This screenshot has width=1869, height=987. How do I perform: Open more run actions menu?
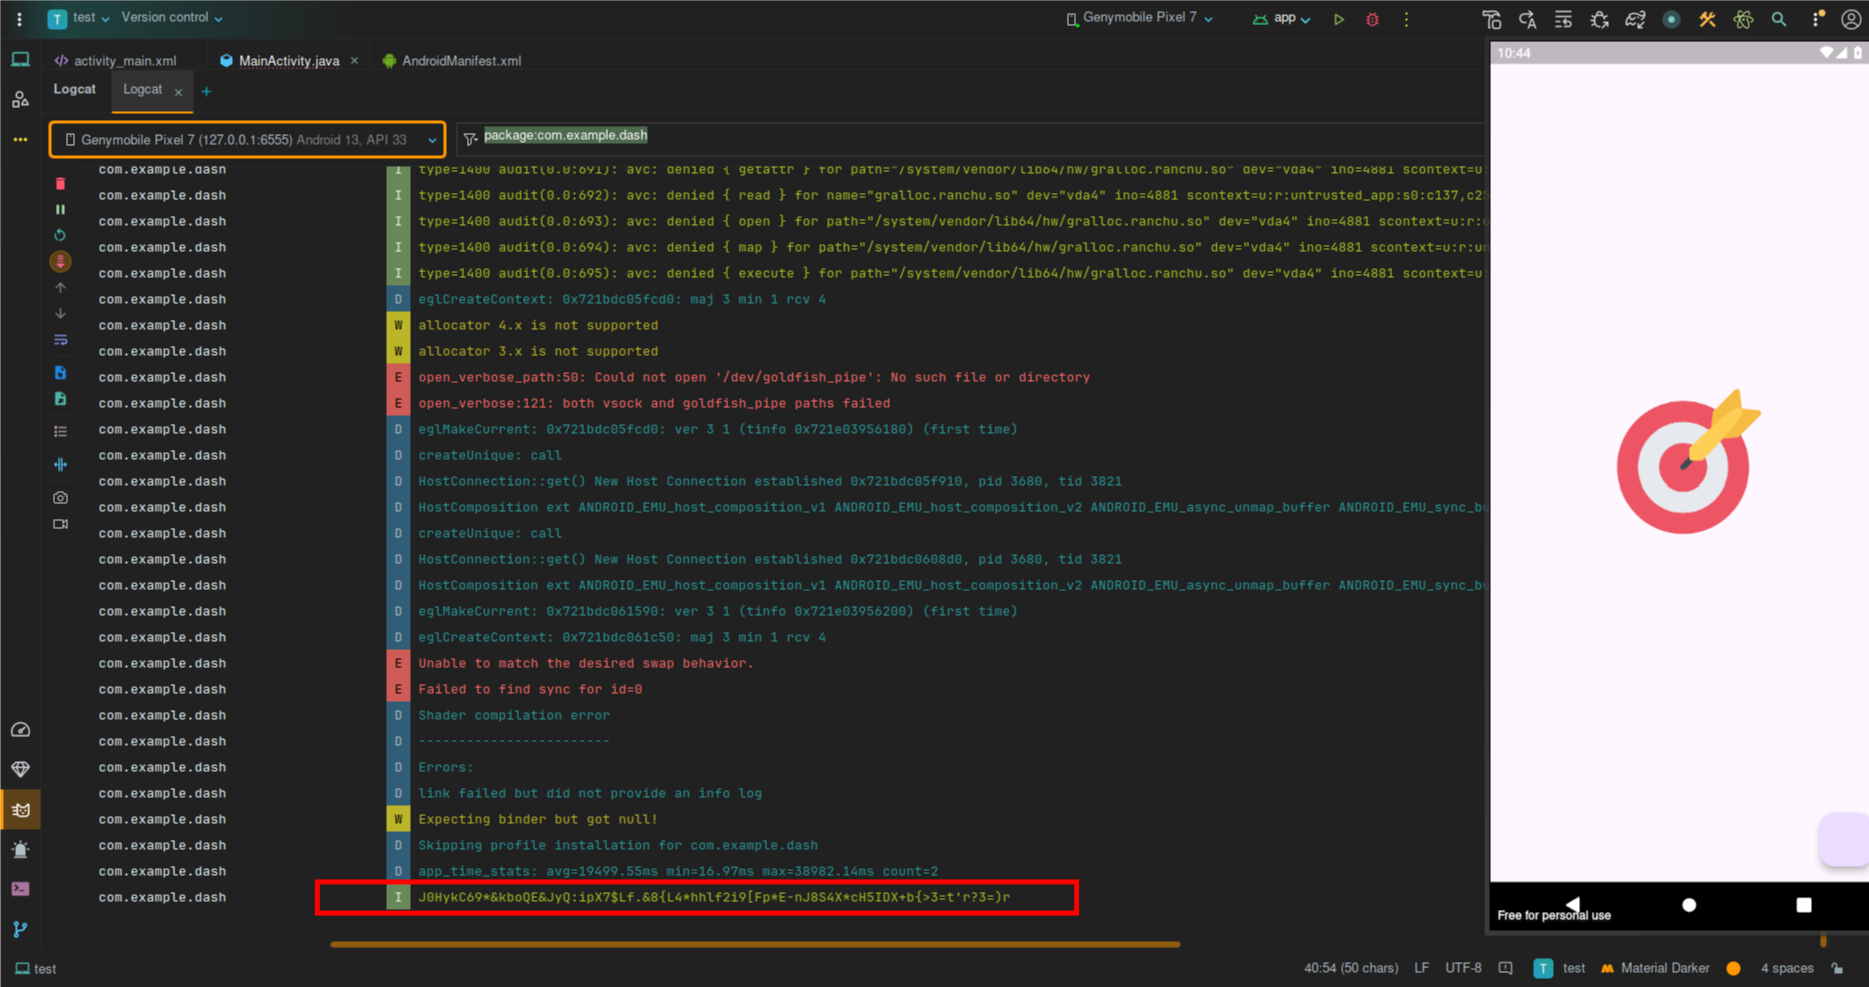pyautogui.click(x=1406, y=19)
